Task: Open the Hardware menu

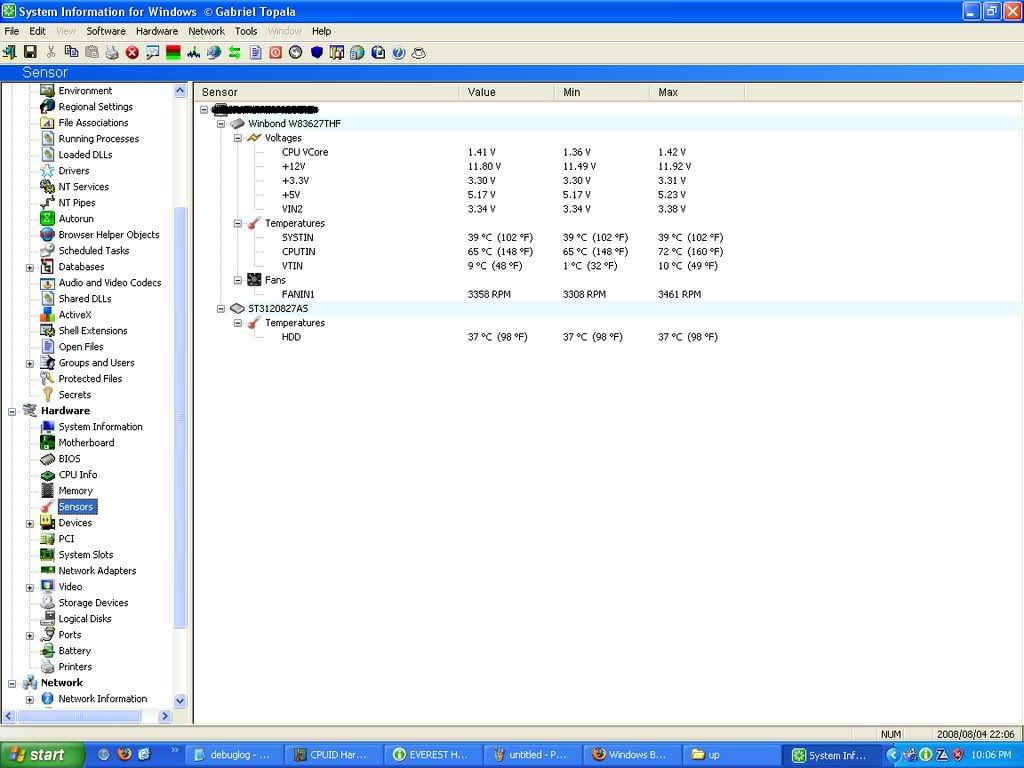Action: 157,31
